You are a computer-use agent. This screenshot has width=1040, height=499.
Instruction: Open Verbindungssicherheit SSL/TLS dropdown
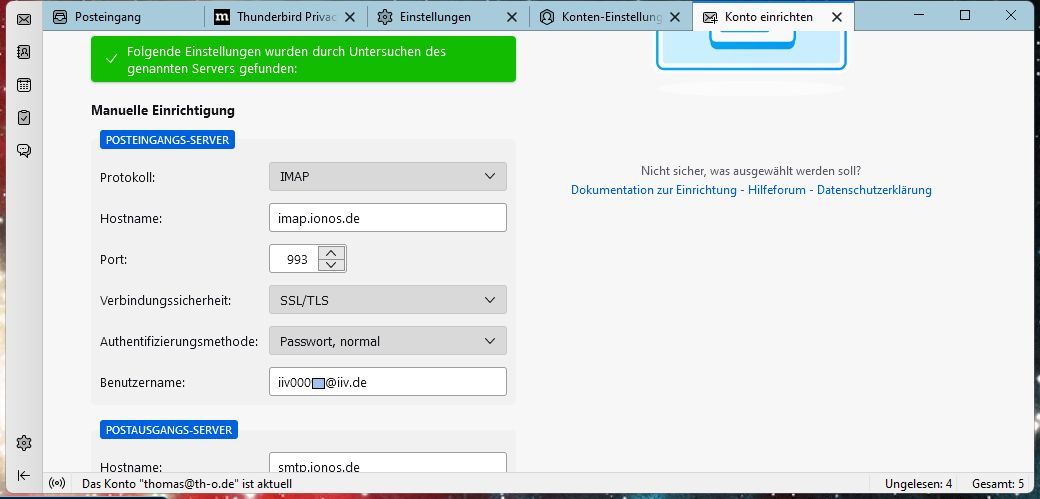tap(387, 300)
